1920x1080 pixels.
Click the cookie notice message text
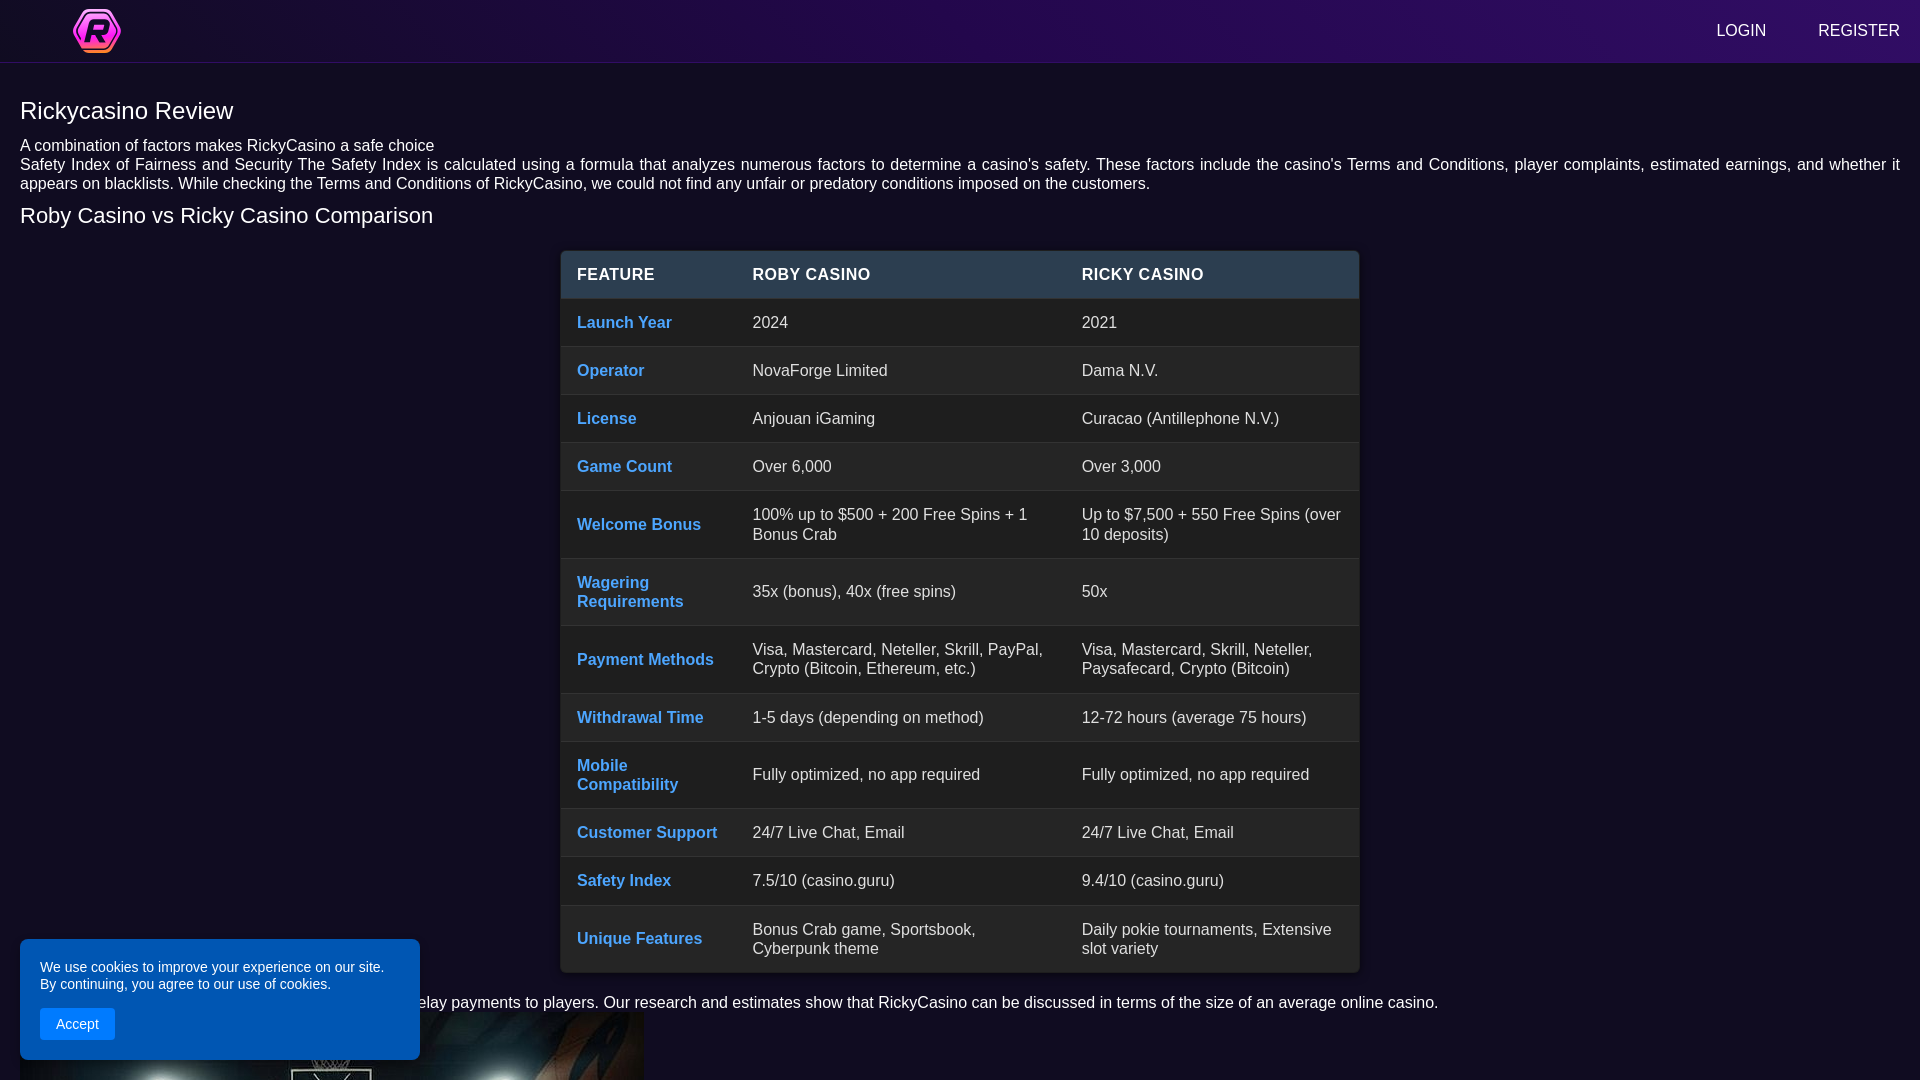[x=212, y=976]
